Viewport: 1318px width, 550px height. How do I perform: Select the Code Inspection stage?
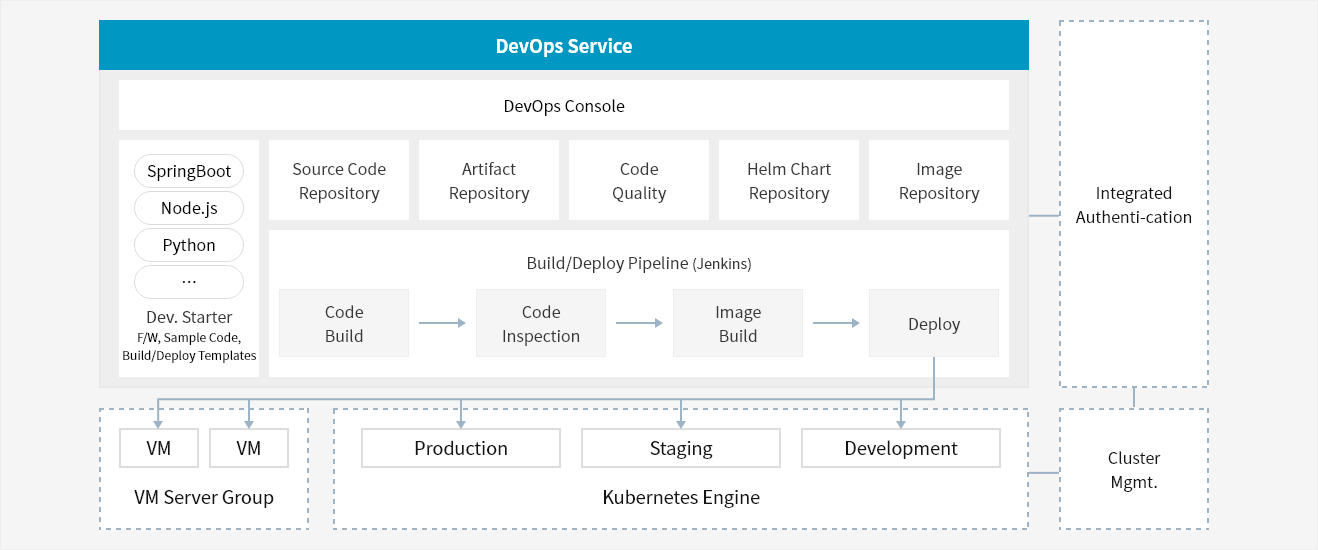(x=541, y=323)
